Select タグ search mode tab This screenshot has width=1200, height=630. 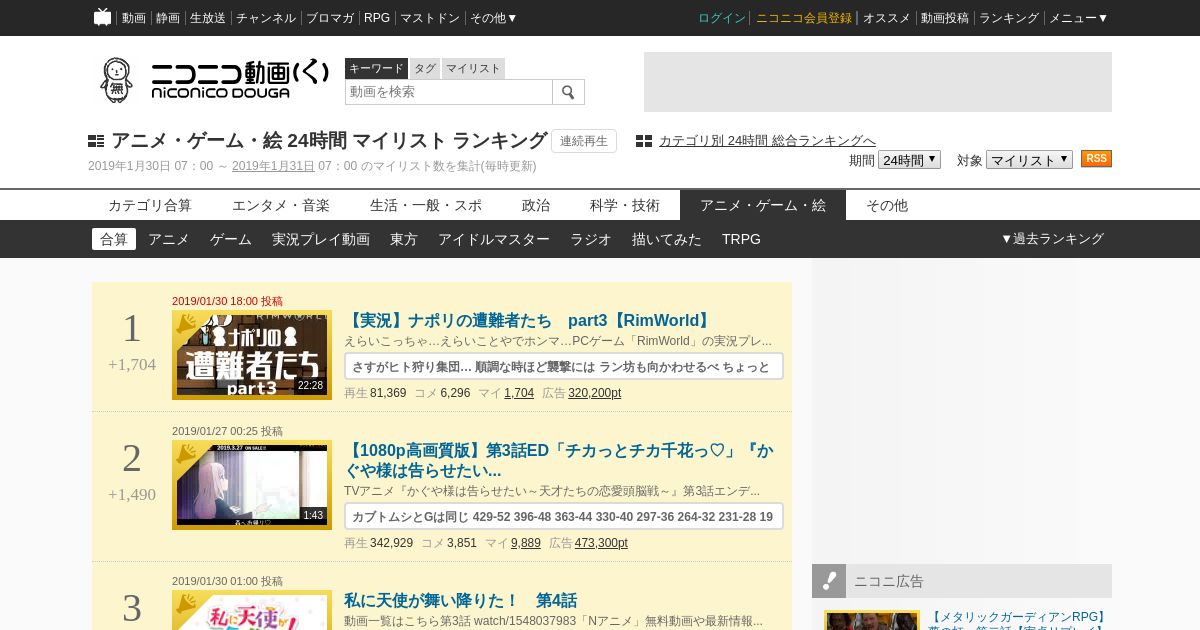coord(425,68)
